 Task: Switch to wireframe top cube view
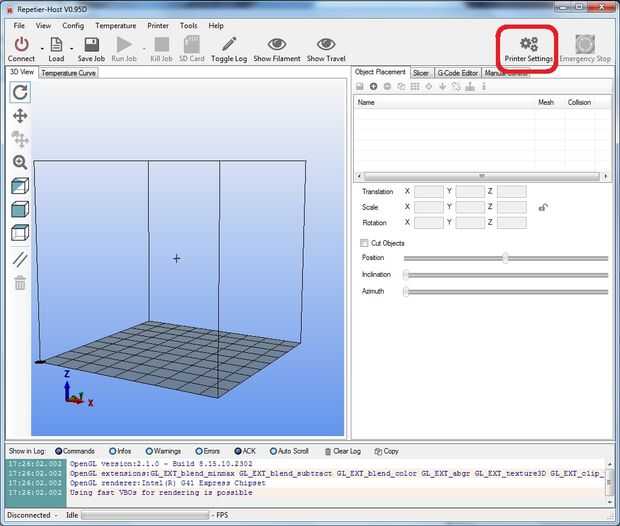click(20, 232)
